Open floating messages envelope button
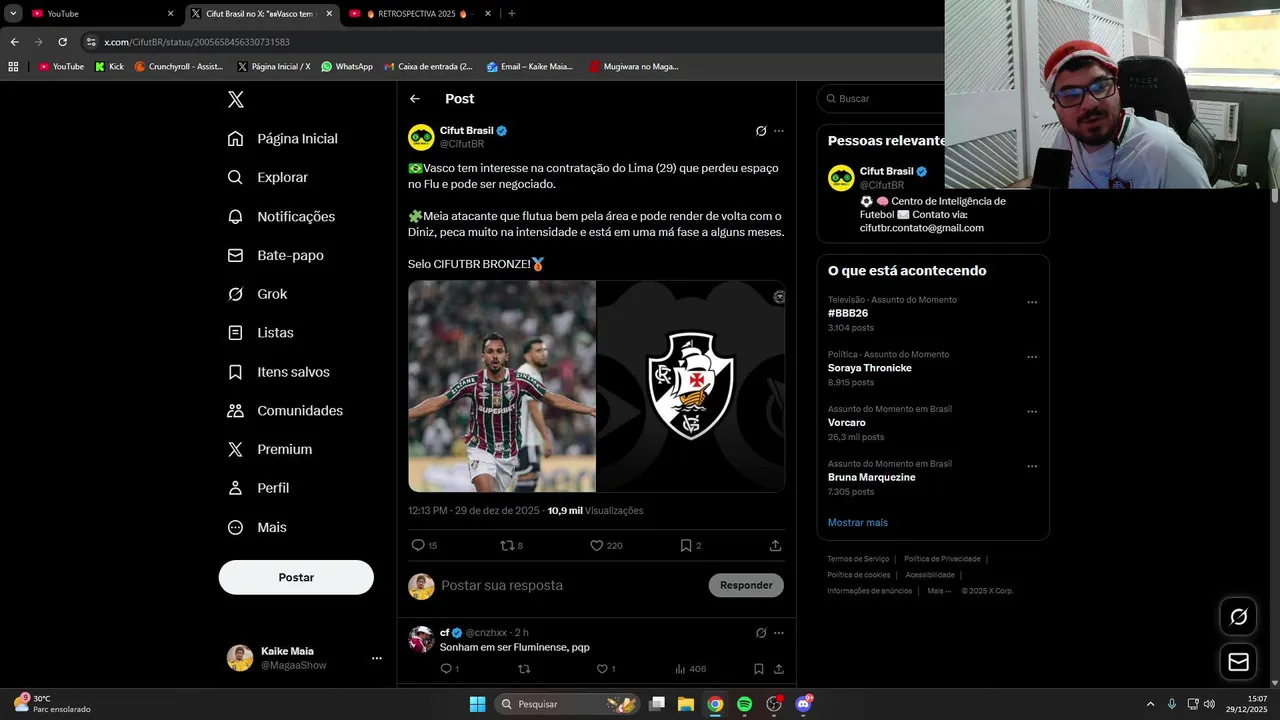The width and height of the screenshot is (1280, 720). point(1238,662)
